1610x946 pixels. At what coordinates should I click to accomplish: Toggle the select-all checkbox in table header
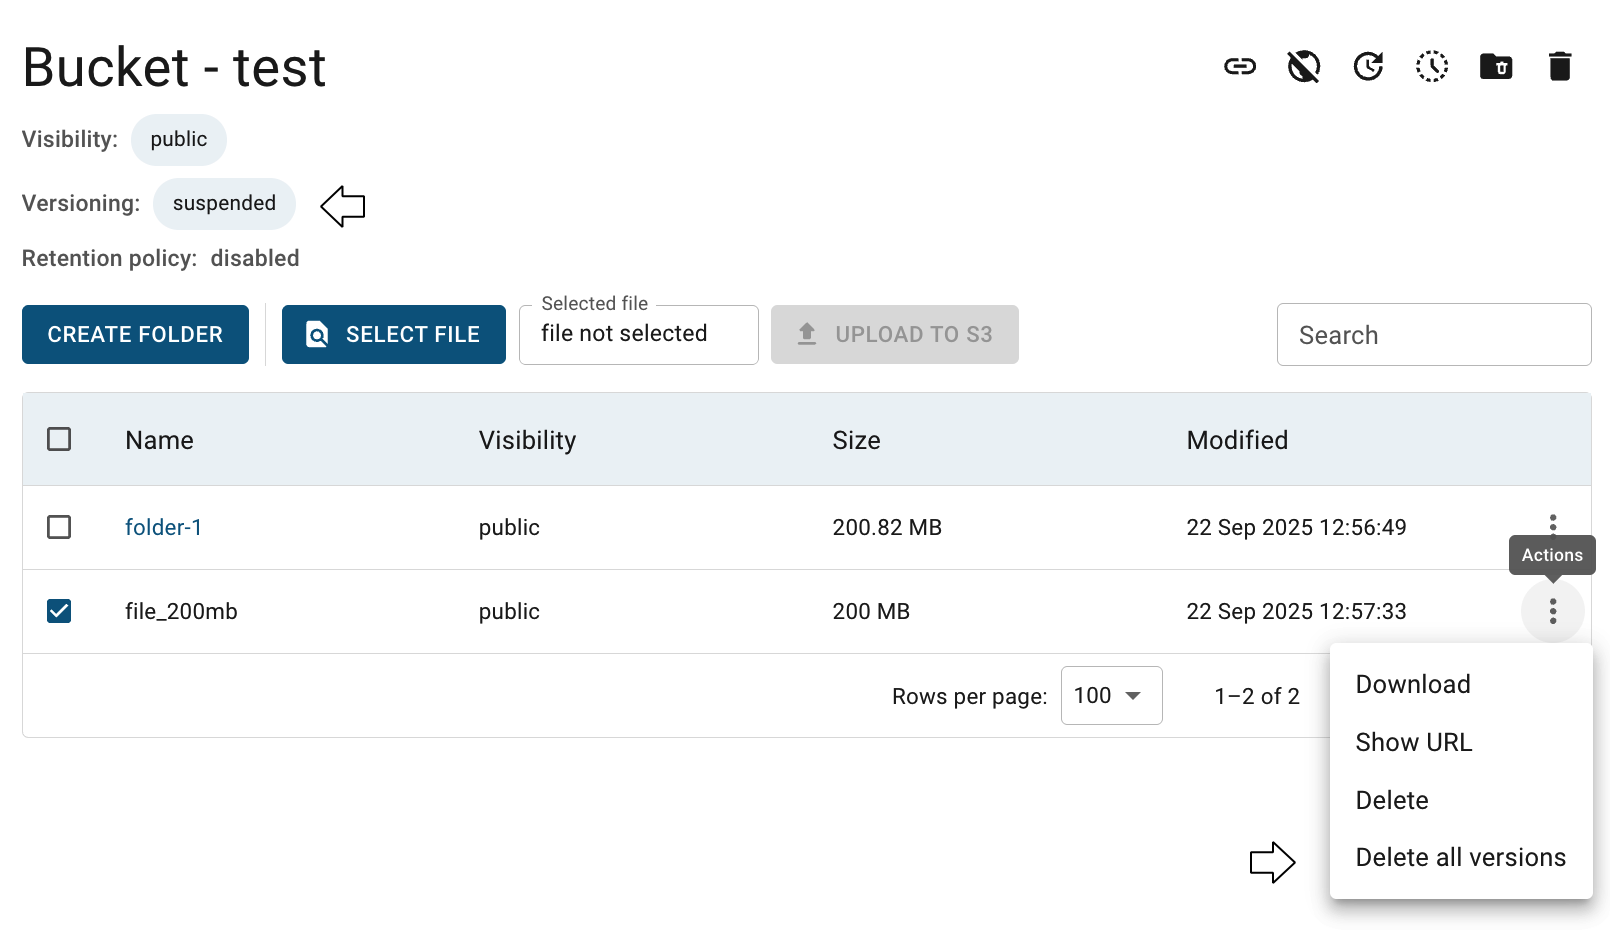pos(59,439)
